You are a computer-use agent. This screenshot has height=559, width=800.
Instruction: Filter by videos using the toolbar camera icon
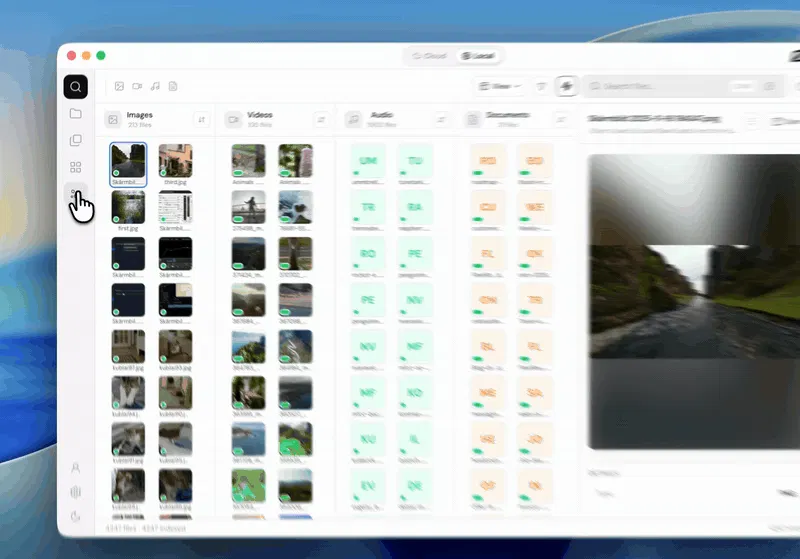click(137, 86)
